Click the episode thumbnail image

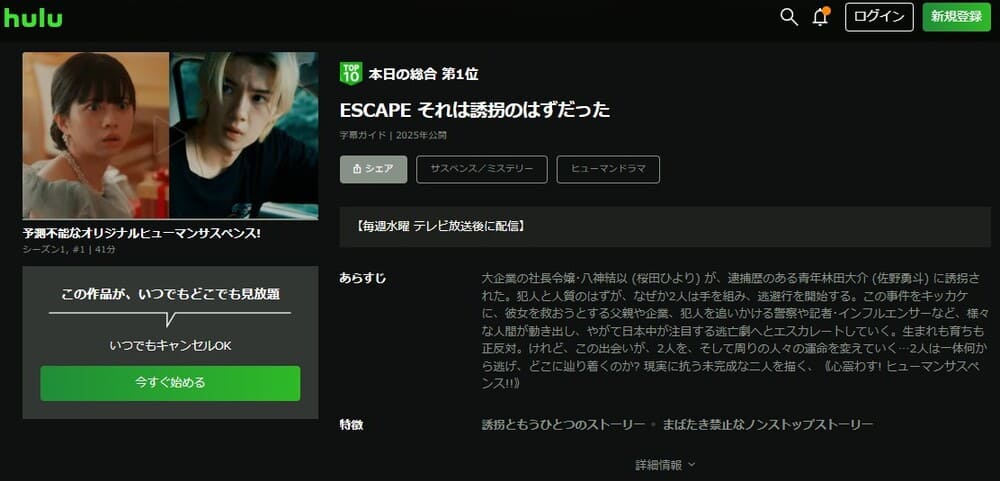(x=170, y=135)
